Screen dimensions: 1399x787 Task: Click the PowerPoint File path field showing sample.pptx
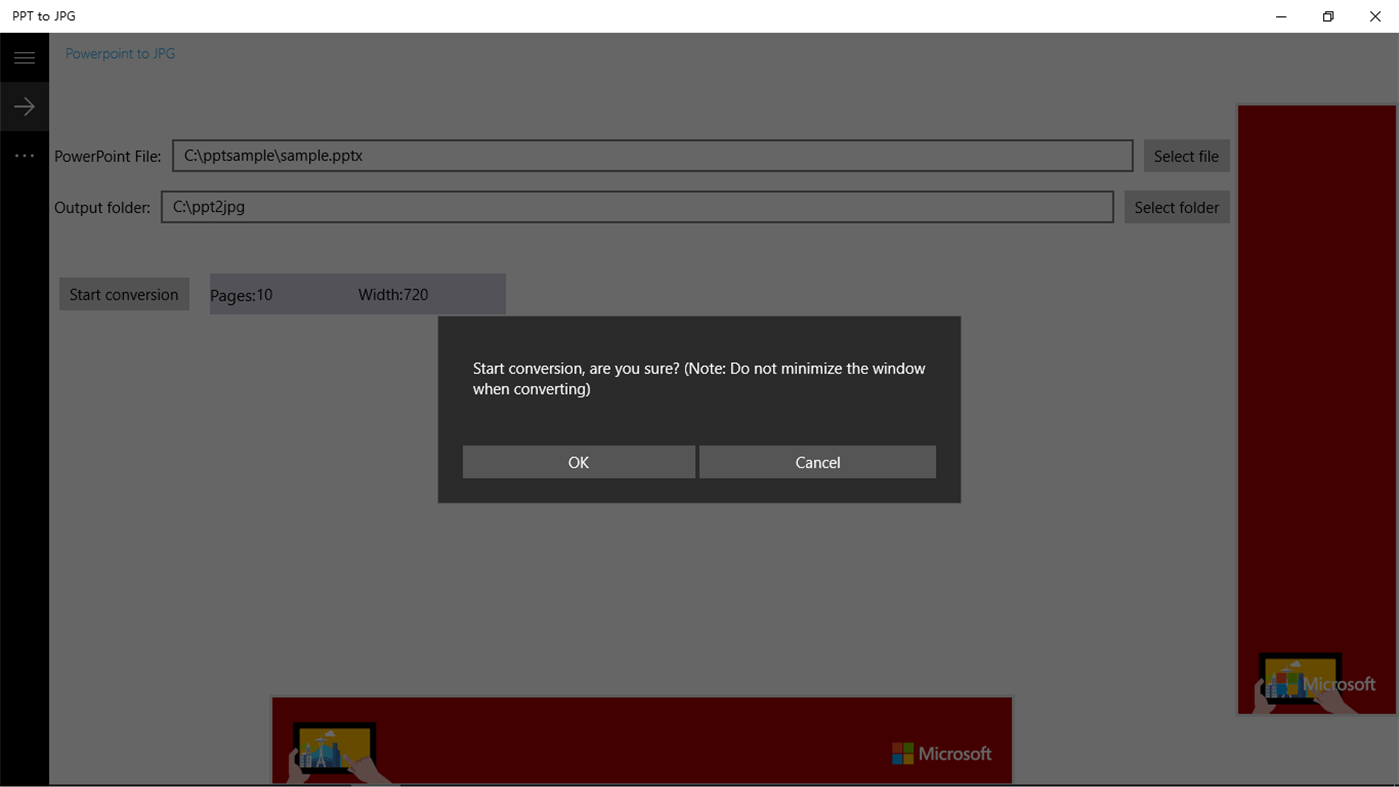click(x=652, y=155)
